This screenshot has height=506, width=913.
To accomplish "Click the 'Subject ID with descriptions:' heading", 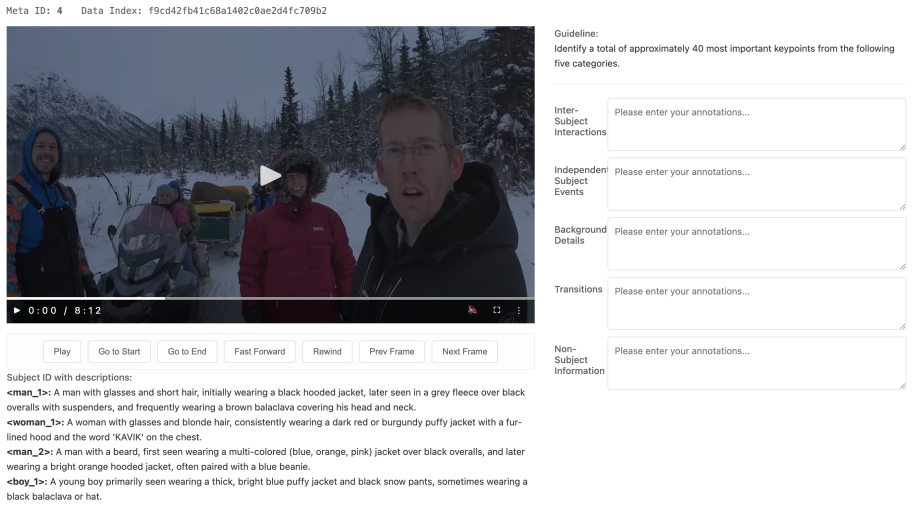I will tap(69, 377).
